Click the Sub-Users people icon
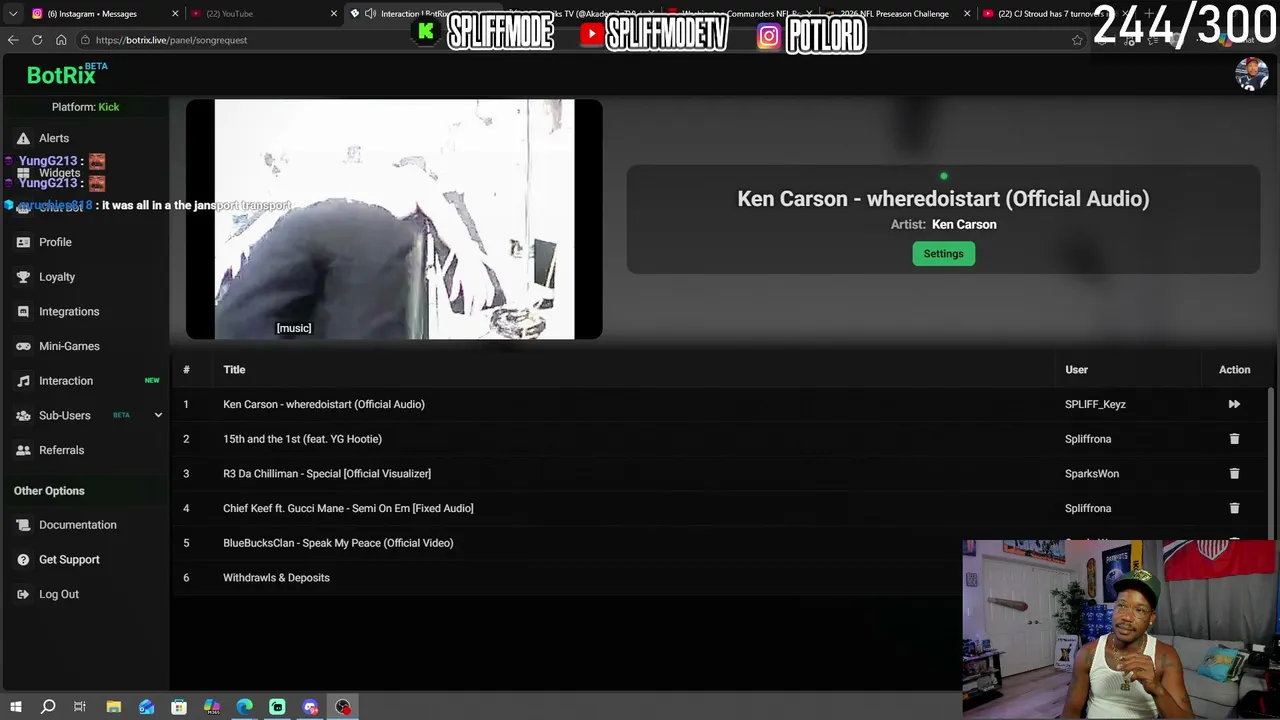1280x720 pixels. pyautogui.click(x=23, y=416)
